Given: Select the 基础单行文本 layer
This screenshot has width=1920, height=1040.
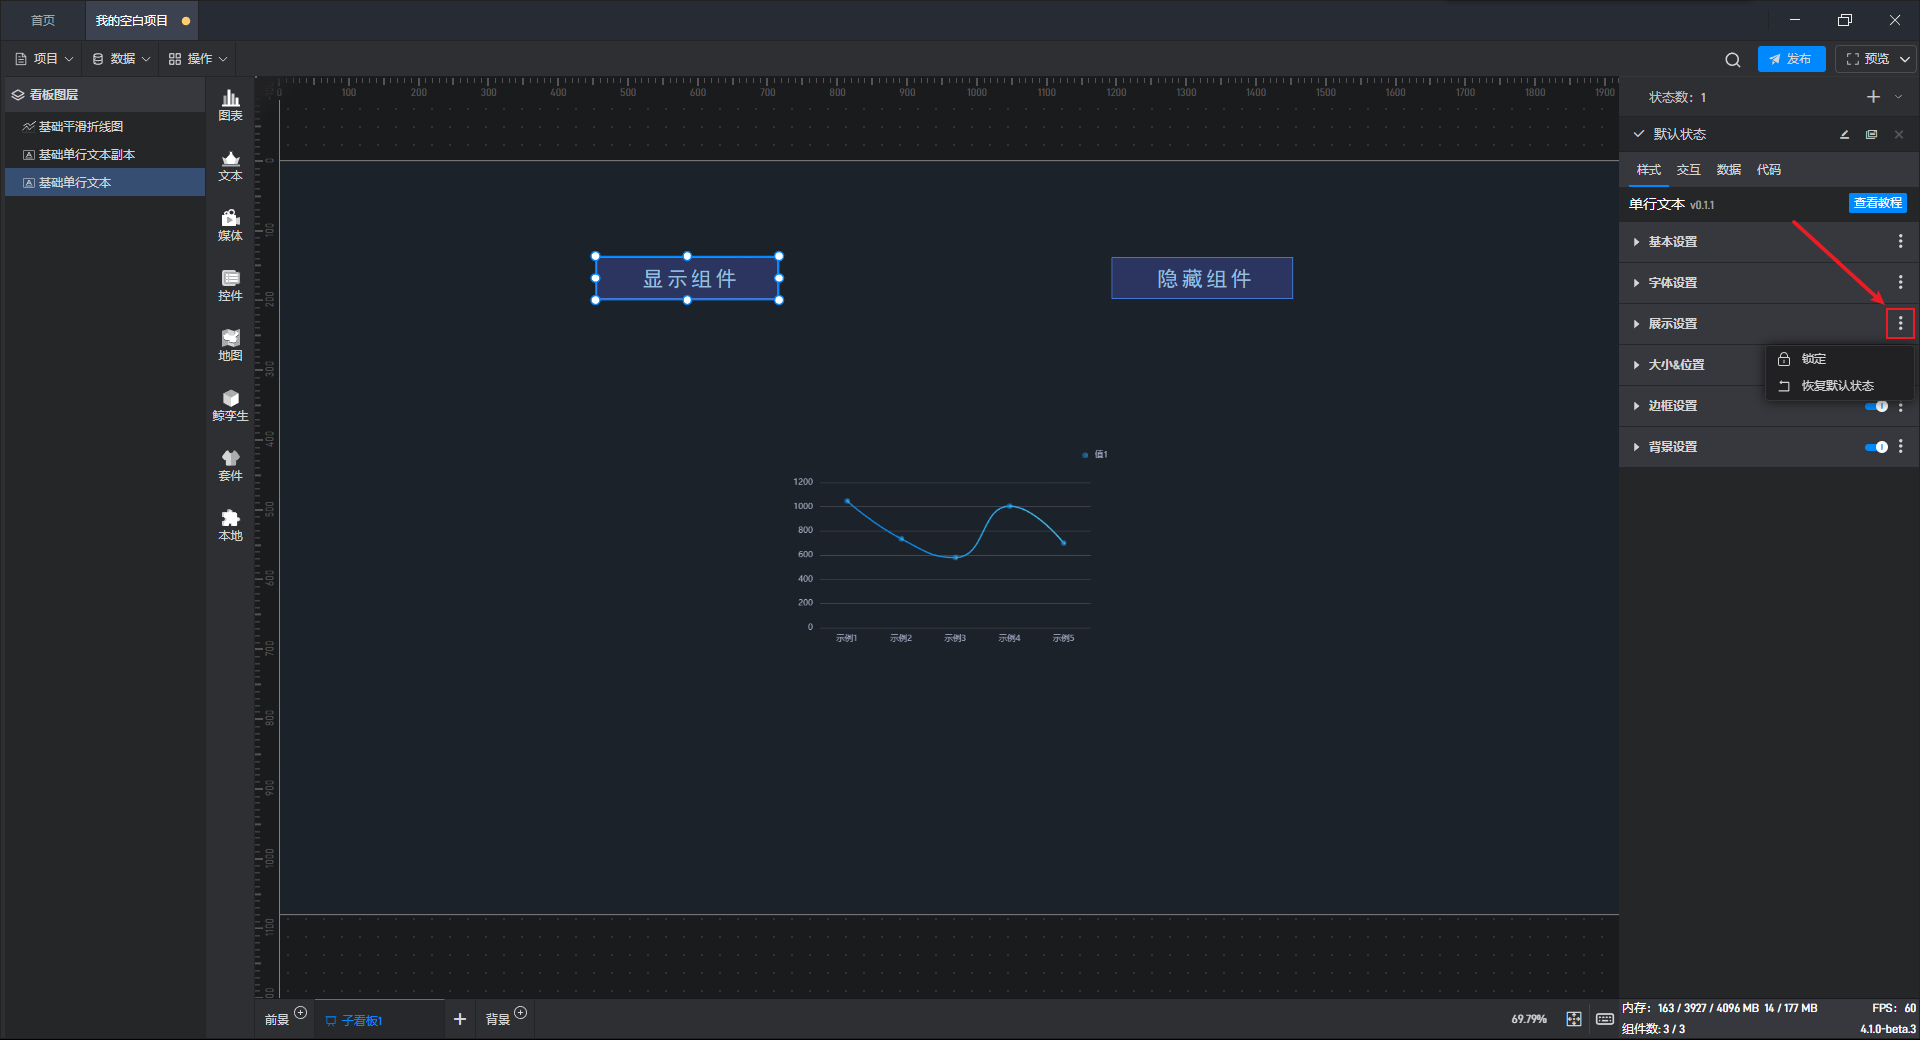Looking at the screenshot, I should click(105, 183).
